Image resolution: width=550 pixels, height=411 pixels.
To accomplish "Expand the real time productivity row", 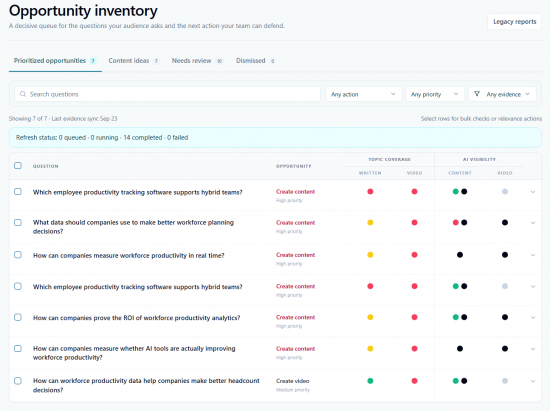I will [533, 255].
